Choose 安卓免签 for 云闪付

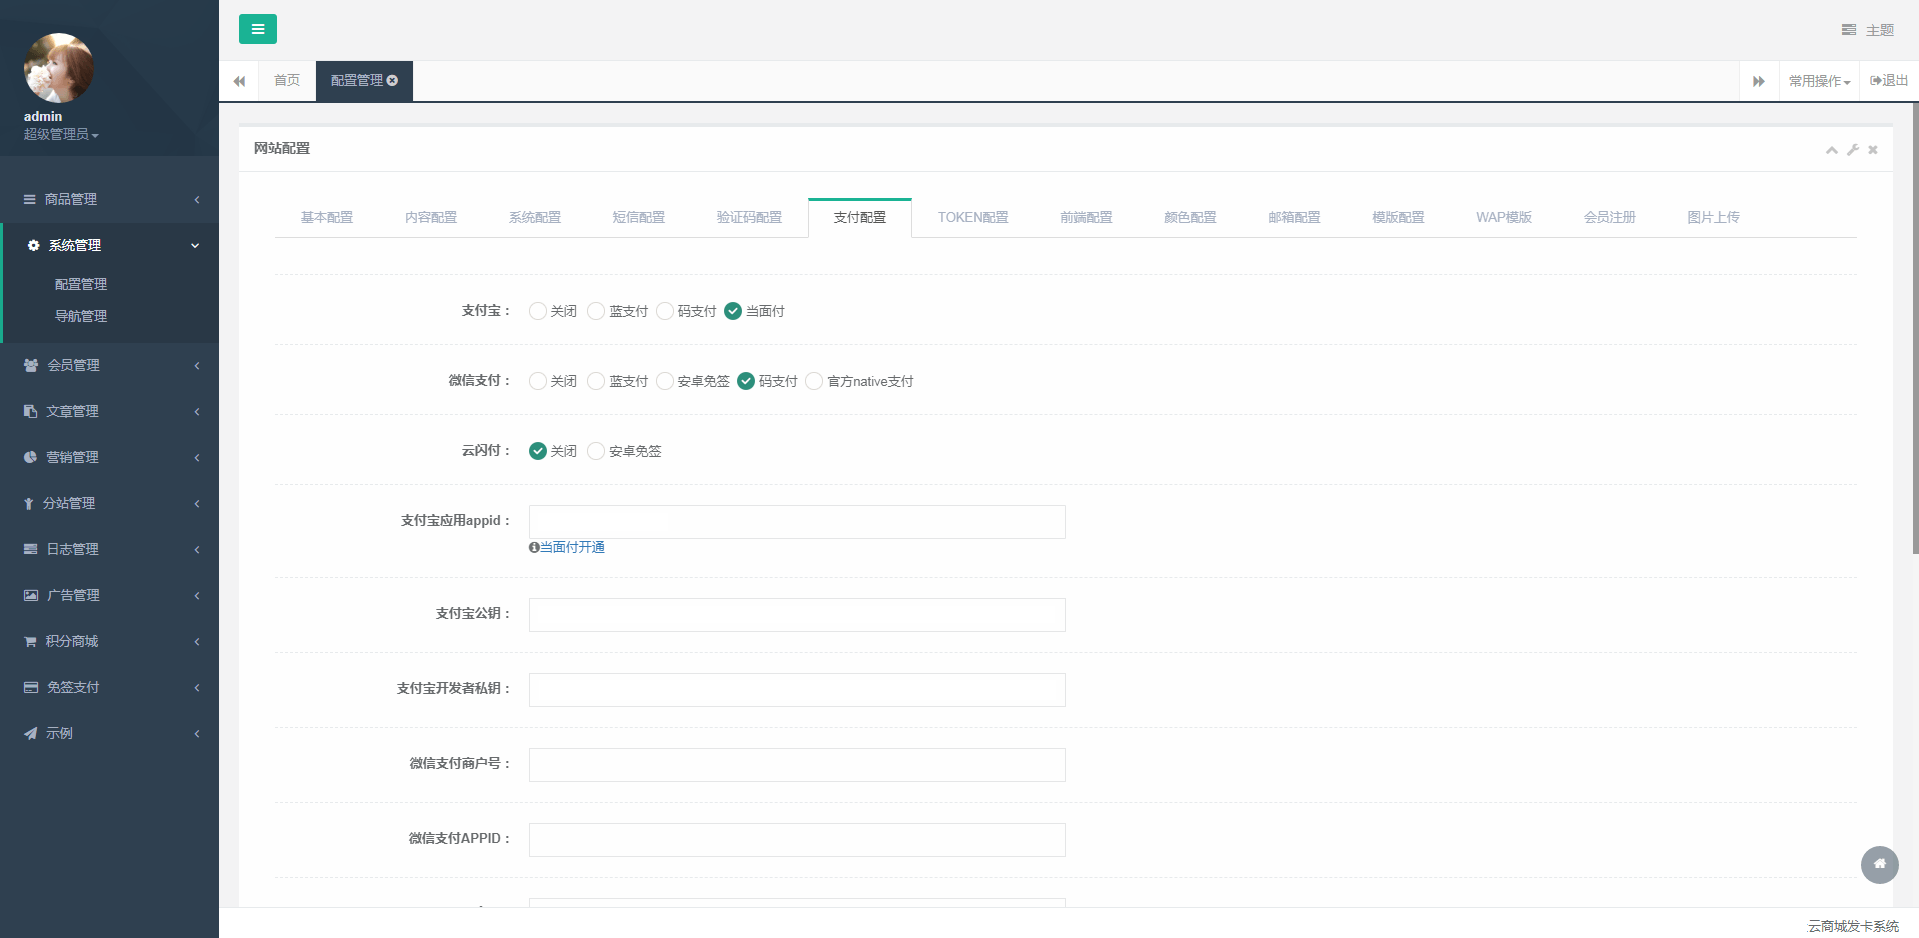point(597,451)
